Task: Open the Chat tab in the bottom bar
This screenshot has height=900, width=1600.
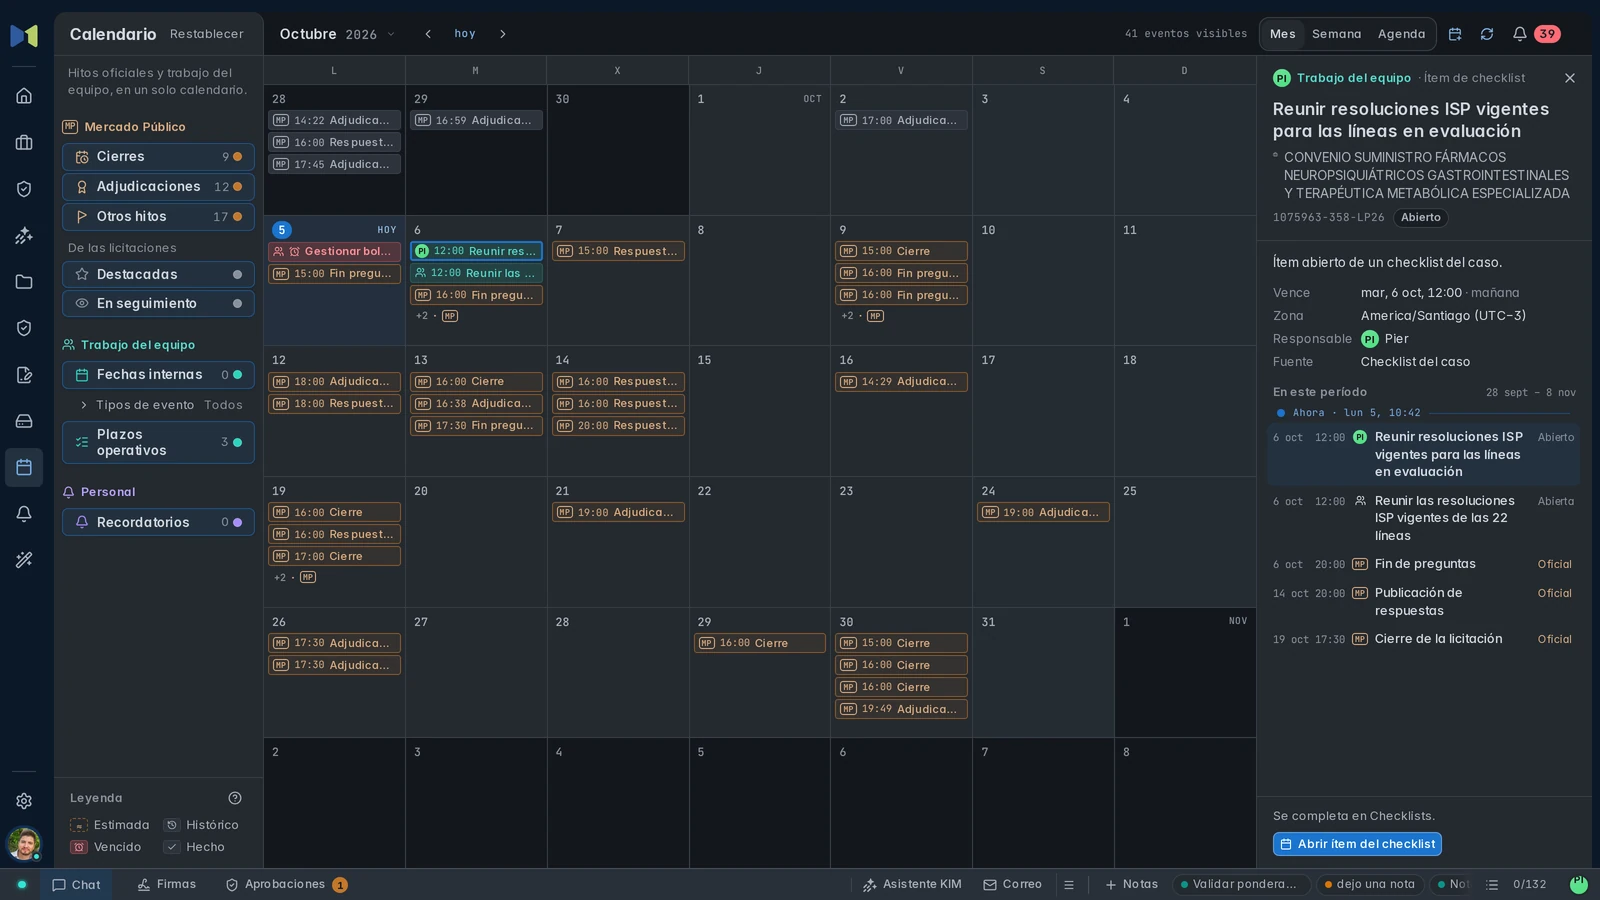Action: click(x=76, y=885)
